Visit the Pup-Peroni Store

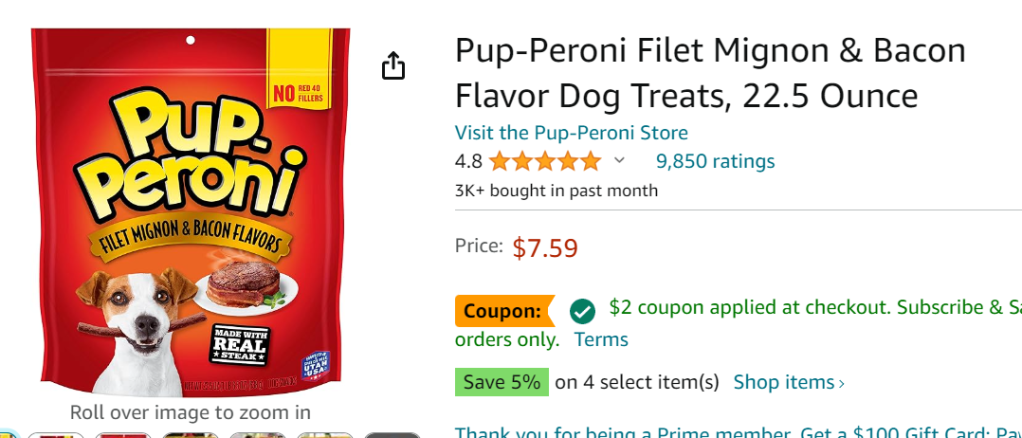(x=571, y=133)
